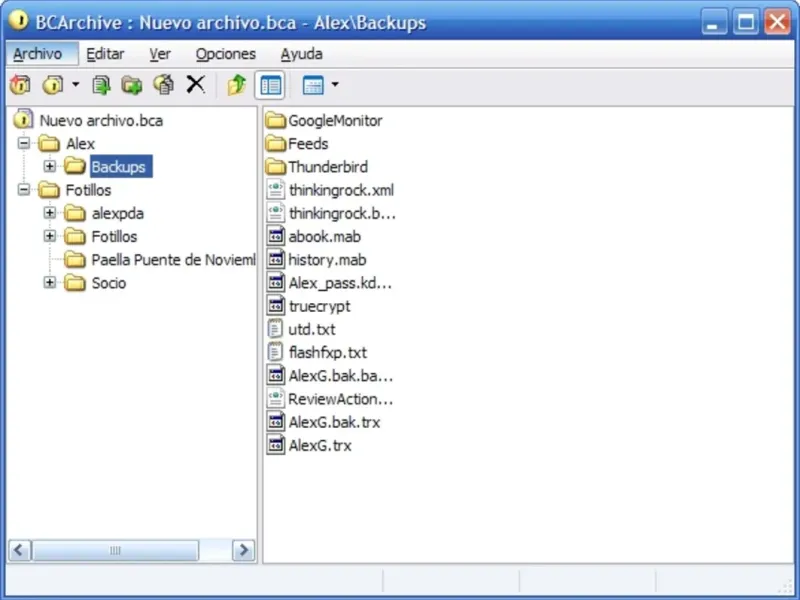Open the Ver menu
The image size is (800, 600).
point(160,54)
